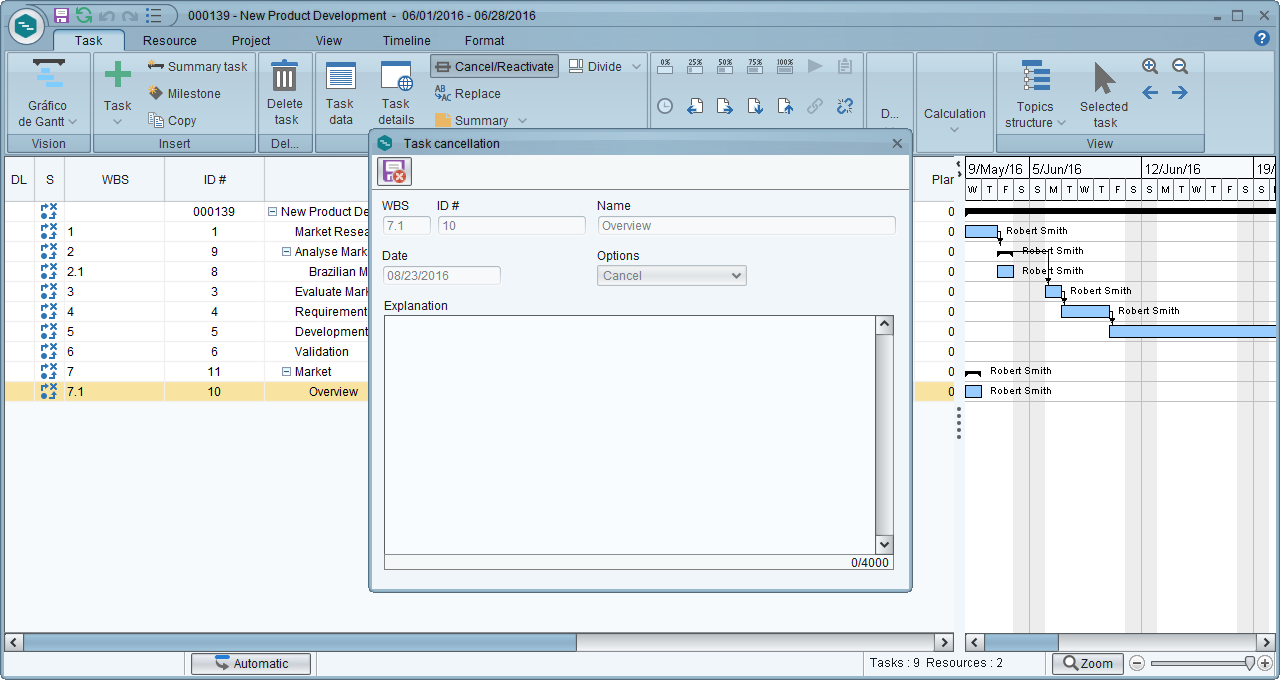Open Task details
Image resolution: width=1280 pixels, height=680 pixels.
click(396, 93)
